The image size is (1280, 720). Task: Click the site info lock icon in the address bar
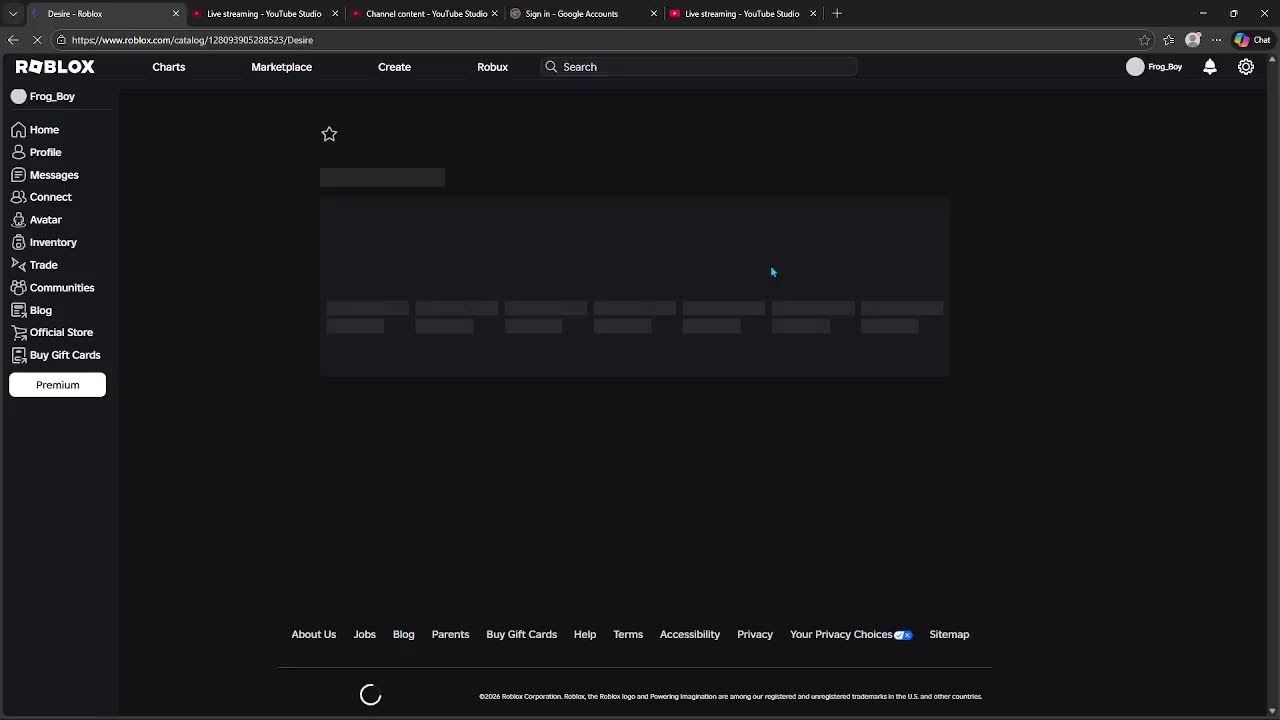[61, 40]
